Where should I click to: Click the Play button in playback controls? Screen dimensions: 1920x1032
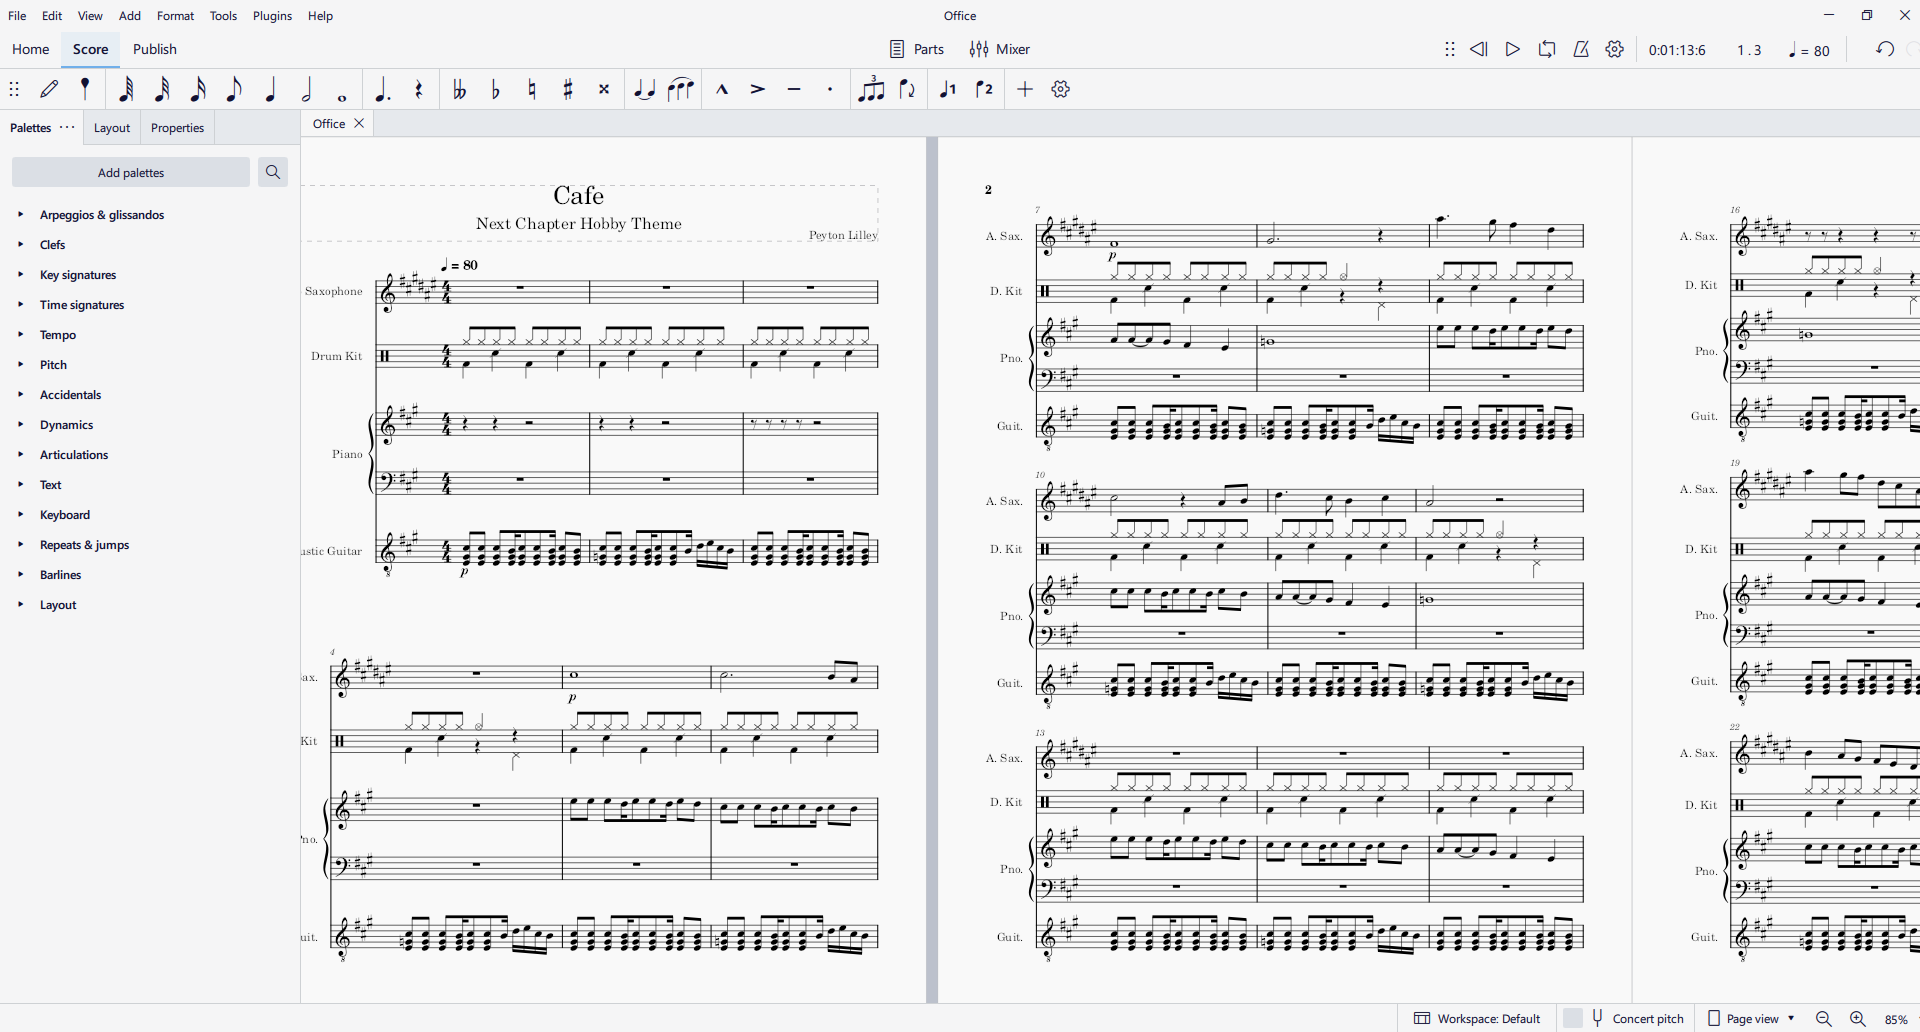coord(1512,49)
